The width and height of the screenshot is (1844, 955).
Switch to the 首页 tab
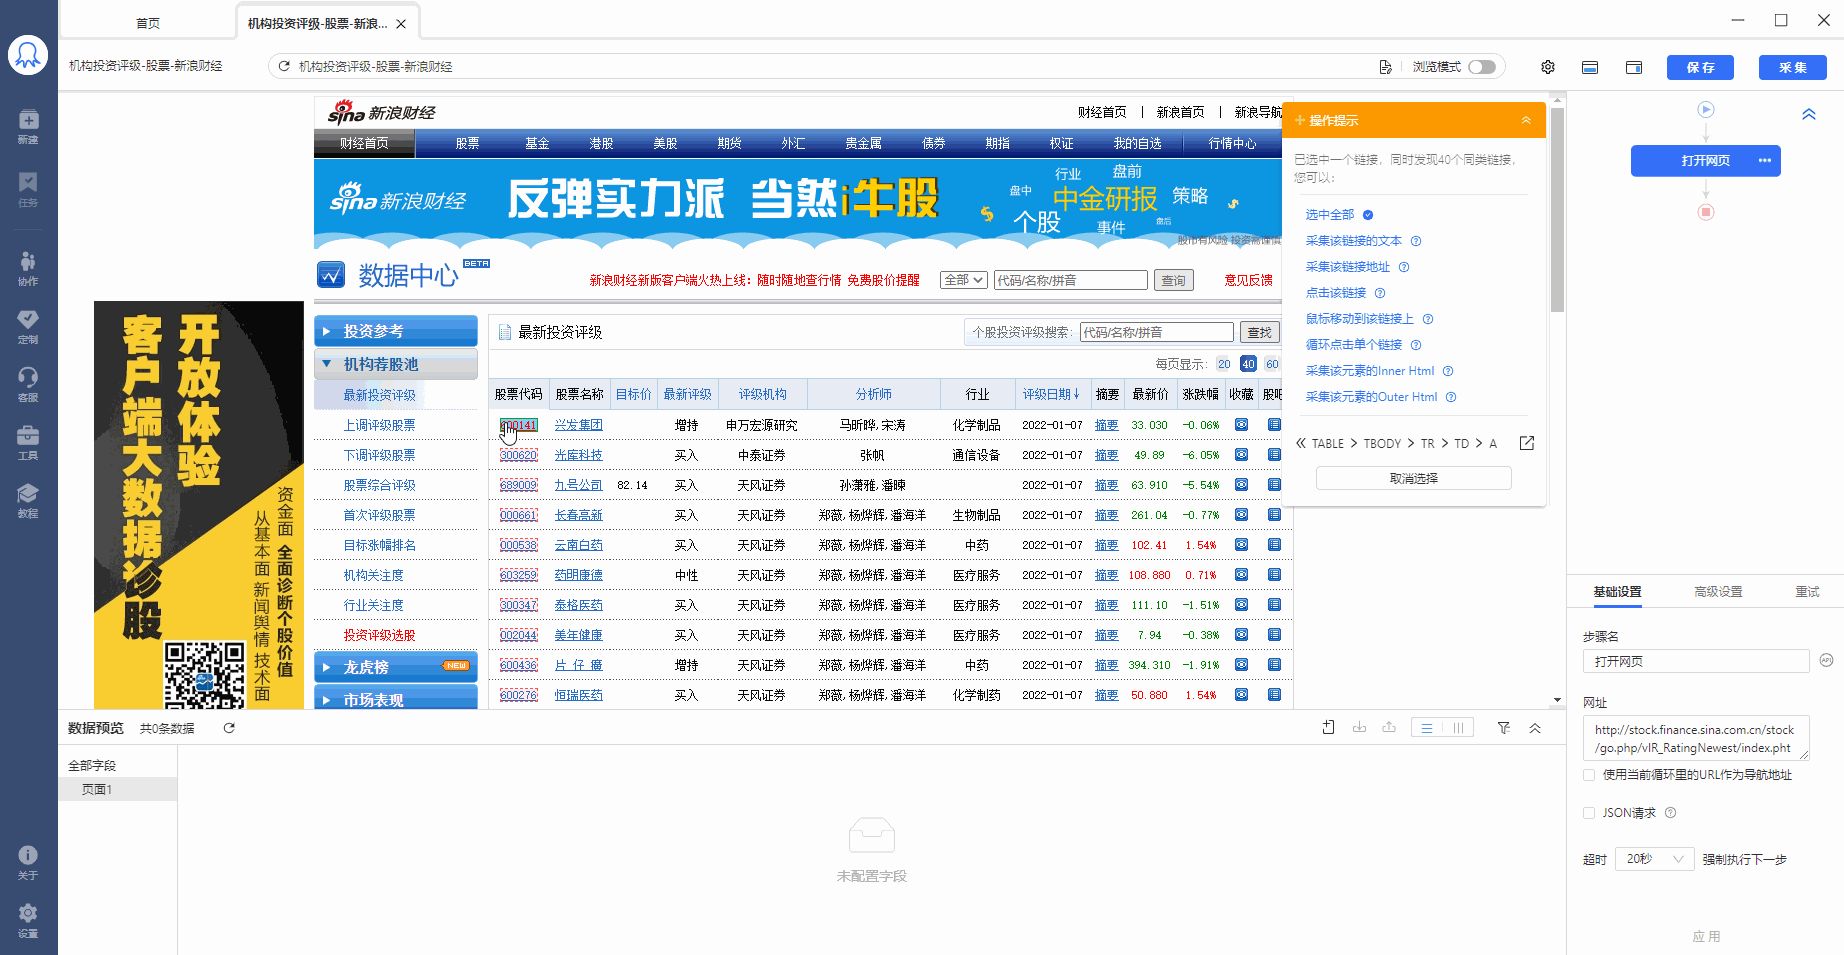(x=148, y=23)
